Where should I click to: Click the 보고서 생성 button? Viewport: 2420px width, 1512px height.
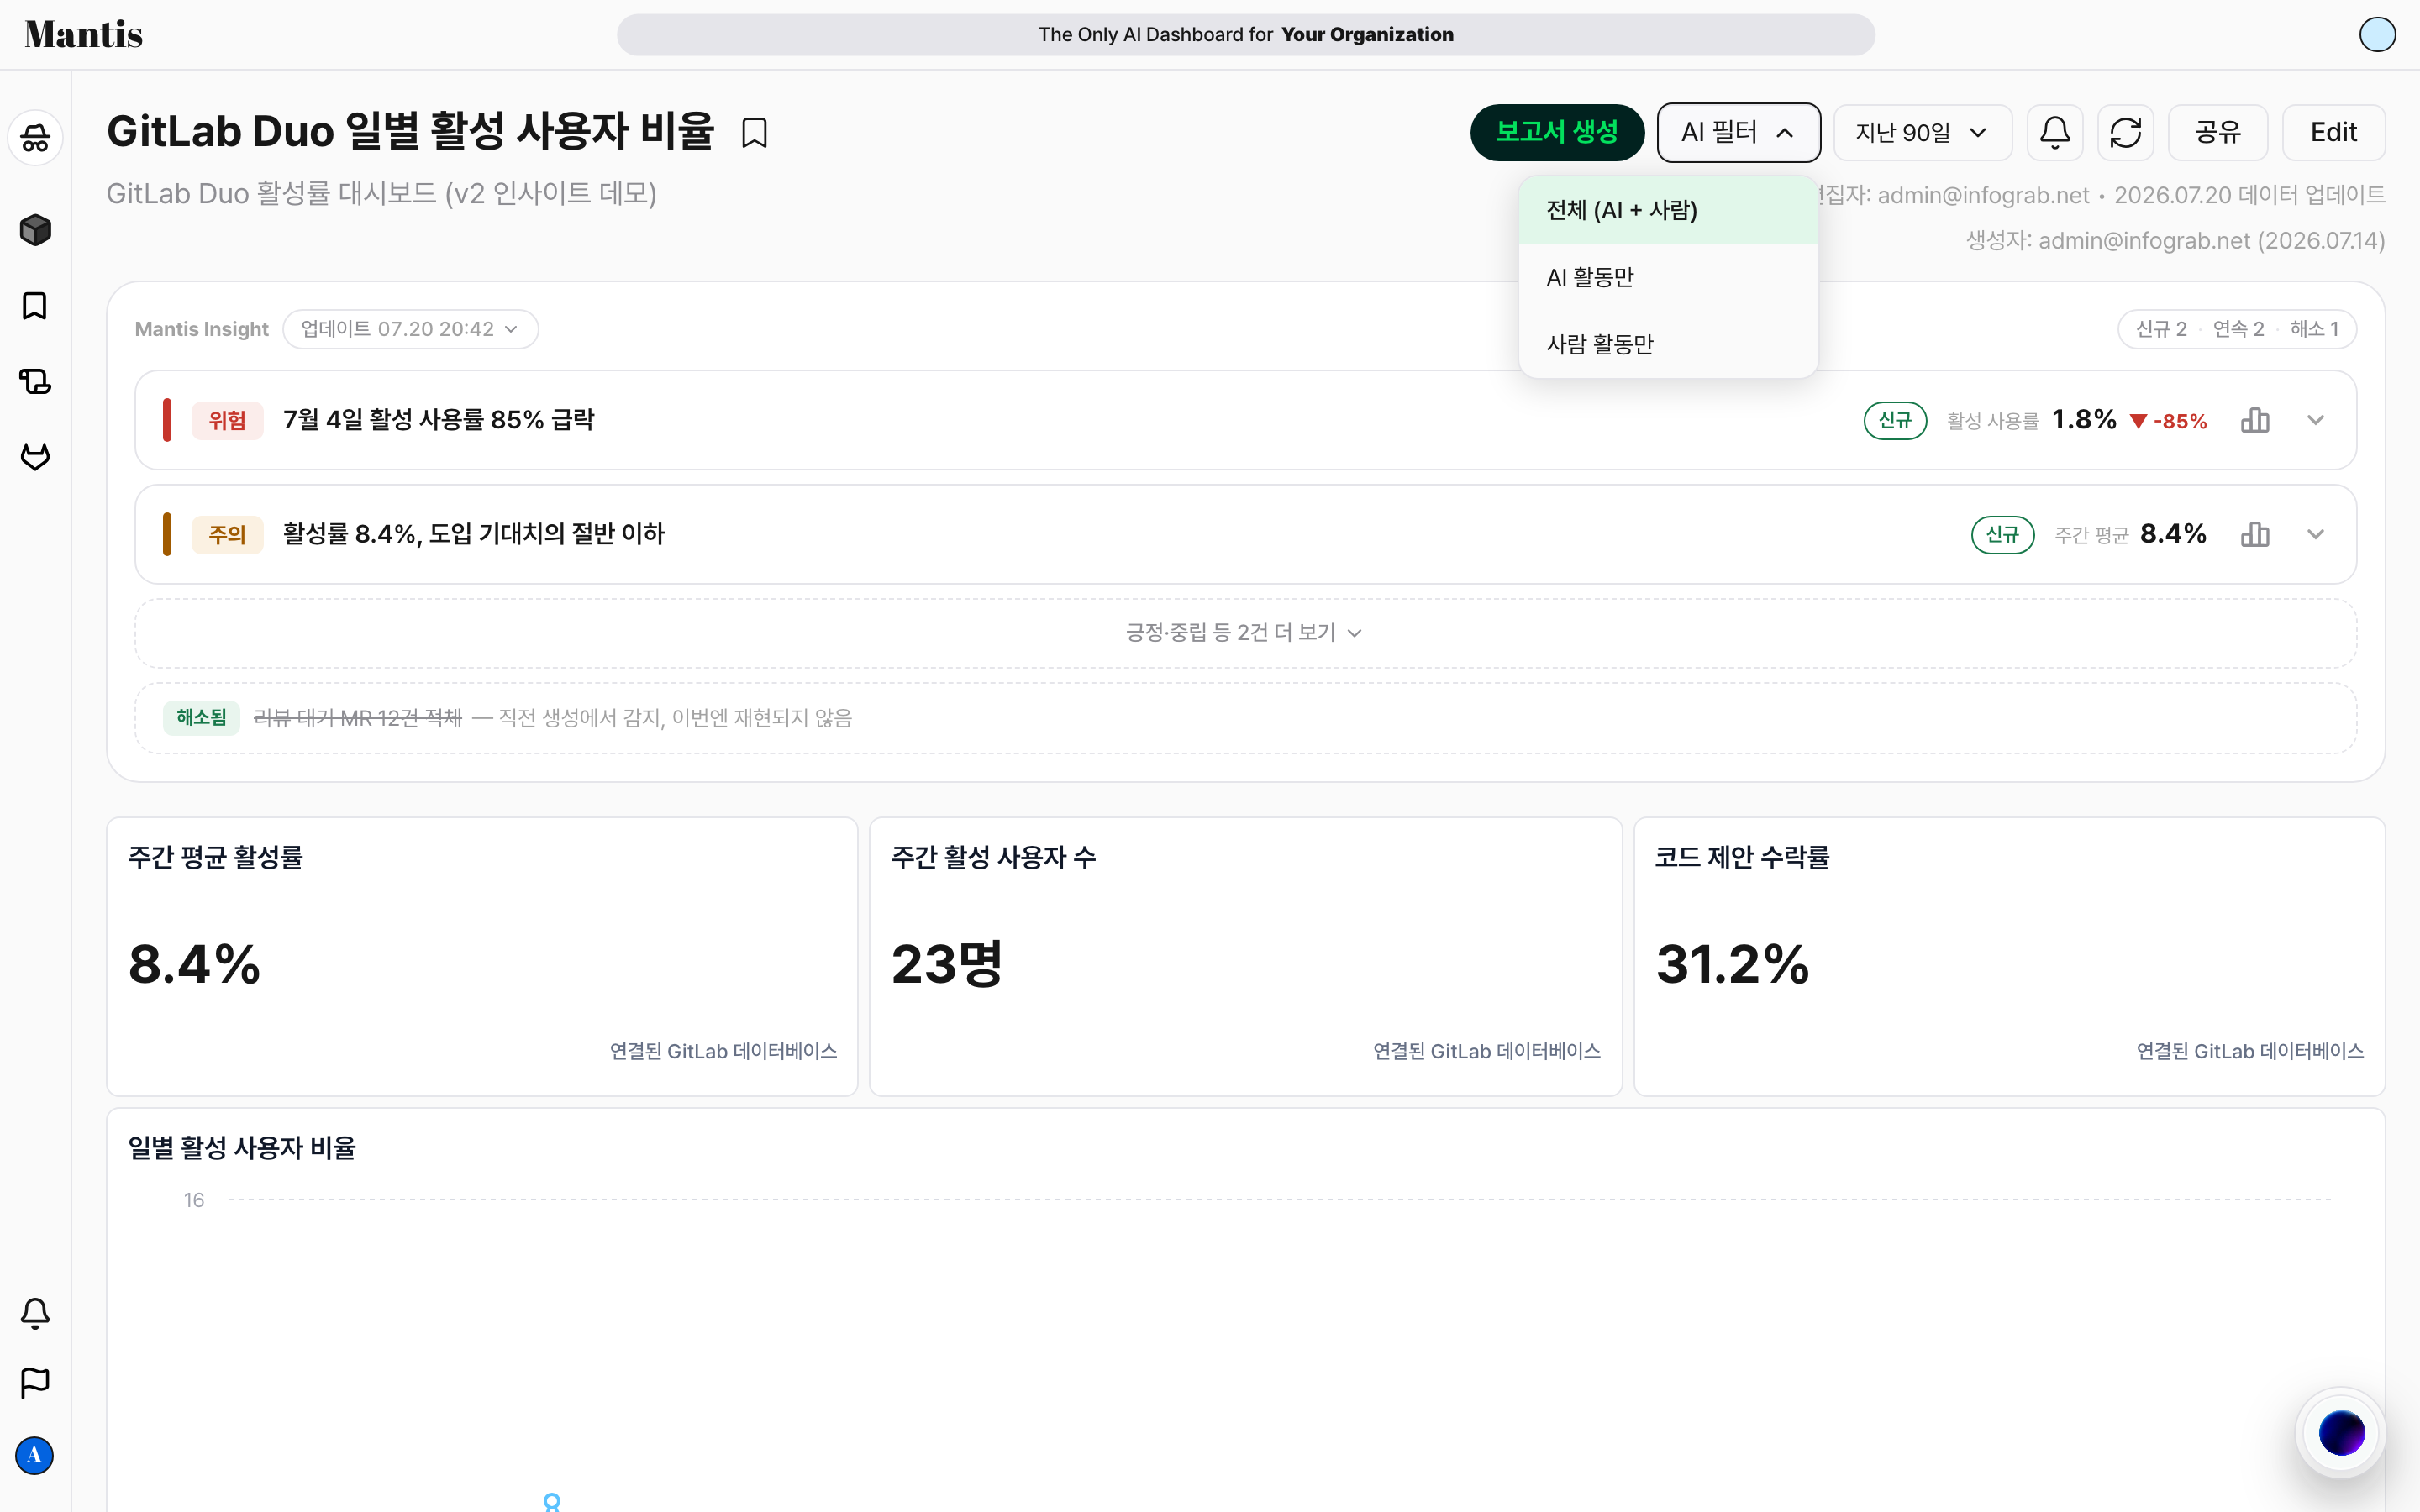tap(1557, 133)
